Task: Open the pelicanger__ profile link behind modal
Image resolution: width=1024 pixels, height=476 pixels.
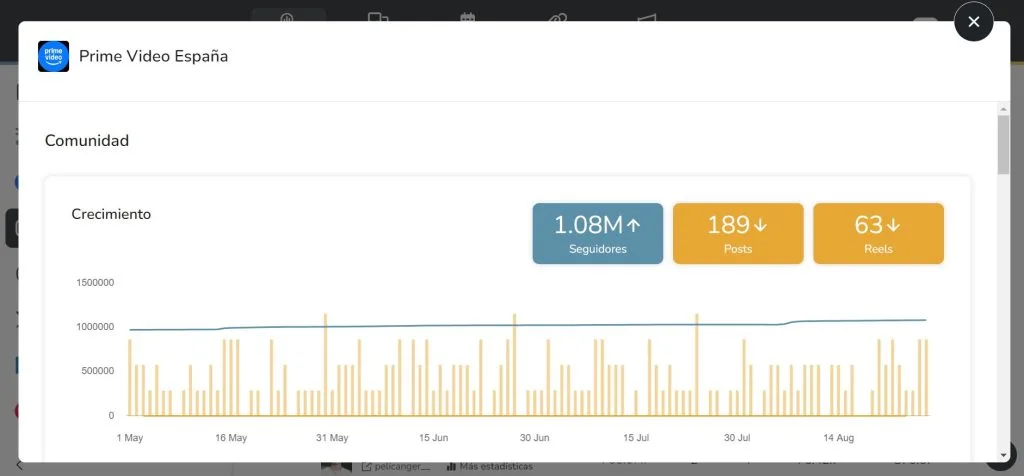Action: [396, 467]
